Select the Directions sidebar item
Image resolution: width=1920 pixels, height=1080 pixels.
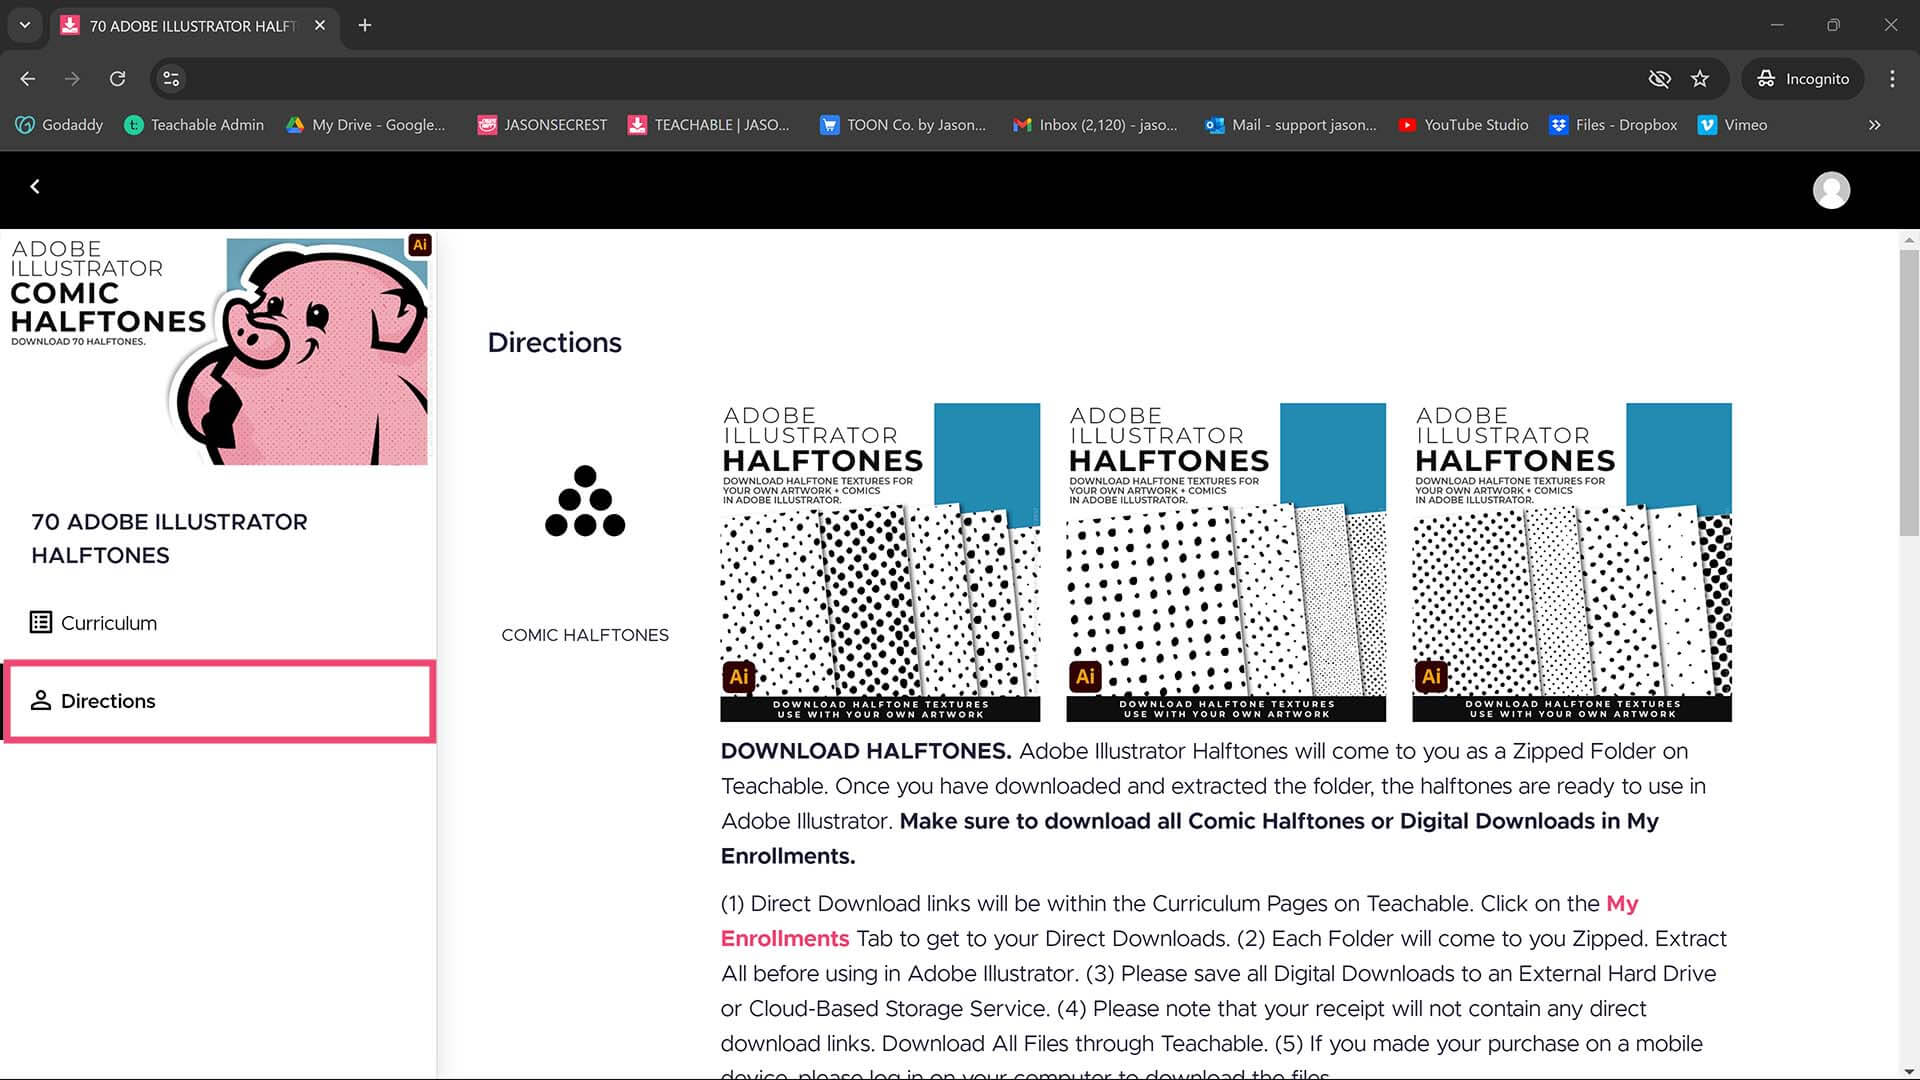click(219, 701)
